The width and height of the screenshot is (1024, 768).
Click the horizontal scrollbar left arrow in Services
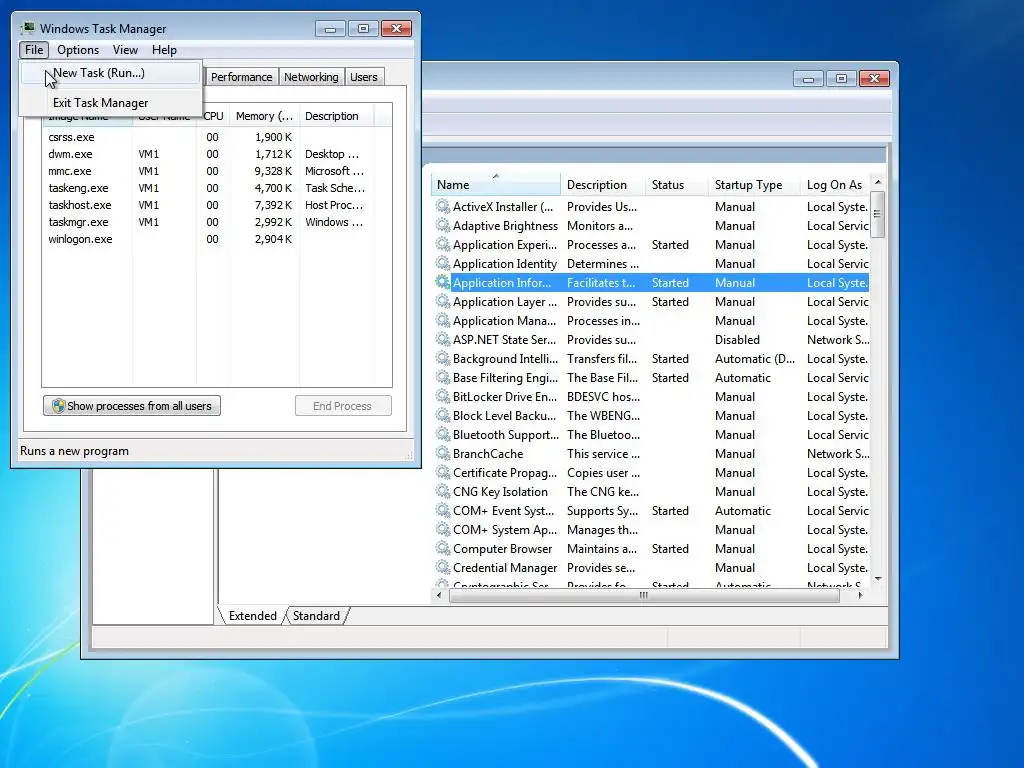(439, 595)
